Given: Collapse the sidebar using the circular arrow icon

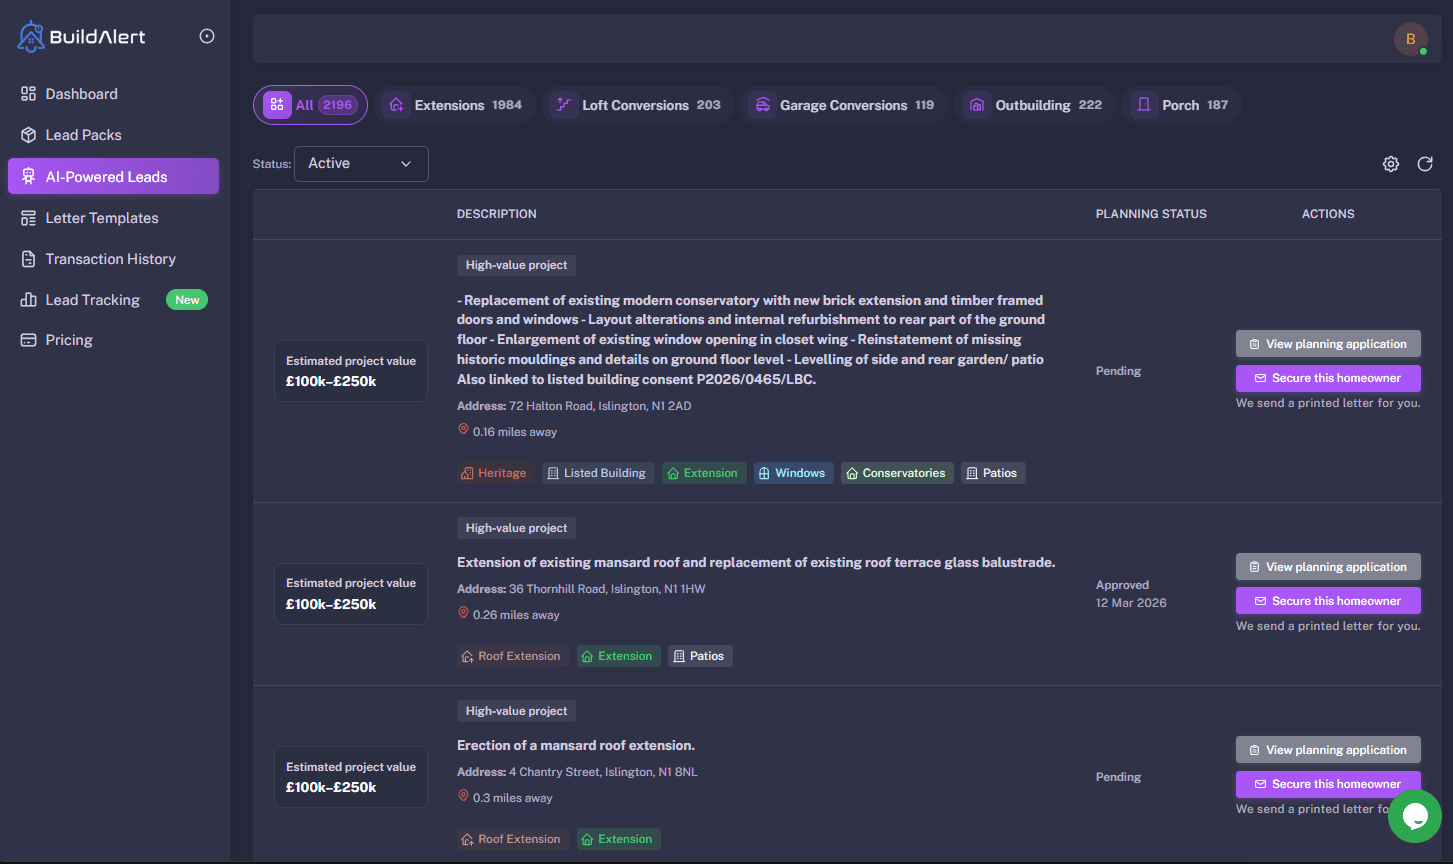Looking at the screenshot, I should [206, 35].
